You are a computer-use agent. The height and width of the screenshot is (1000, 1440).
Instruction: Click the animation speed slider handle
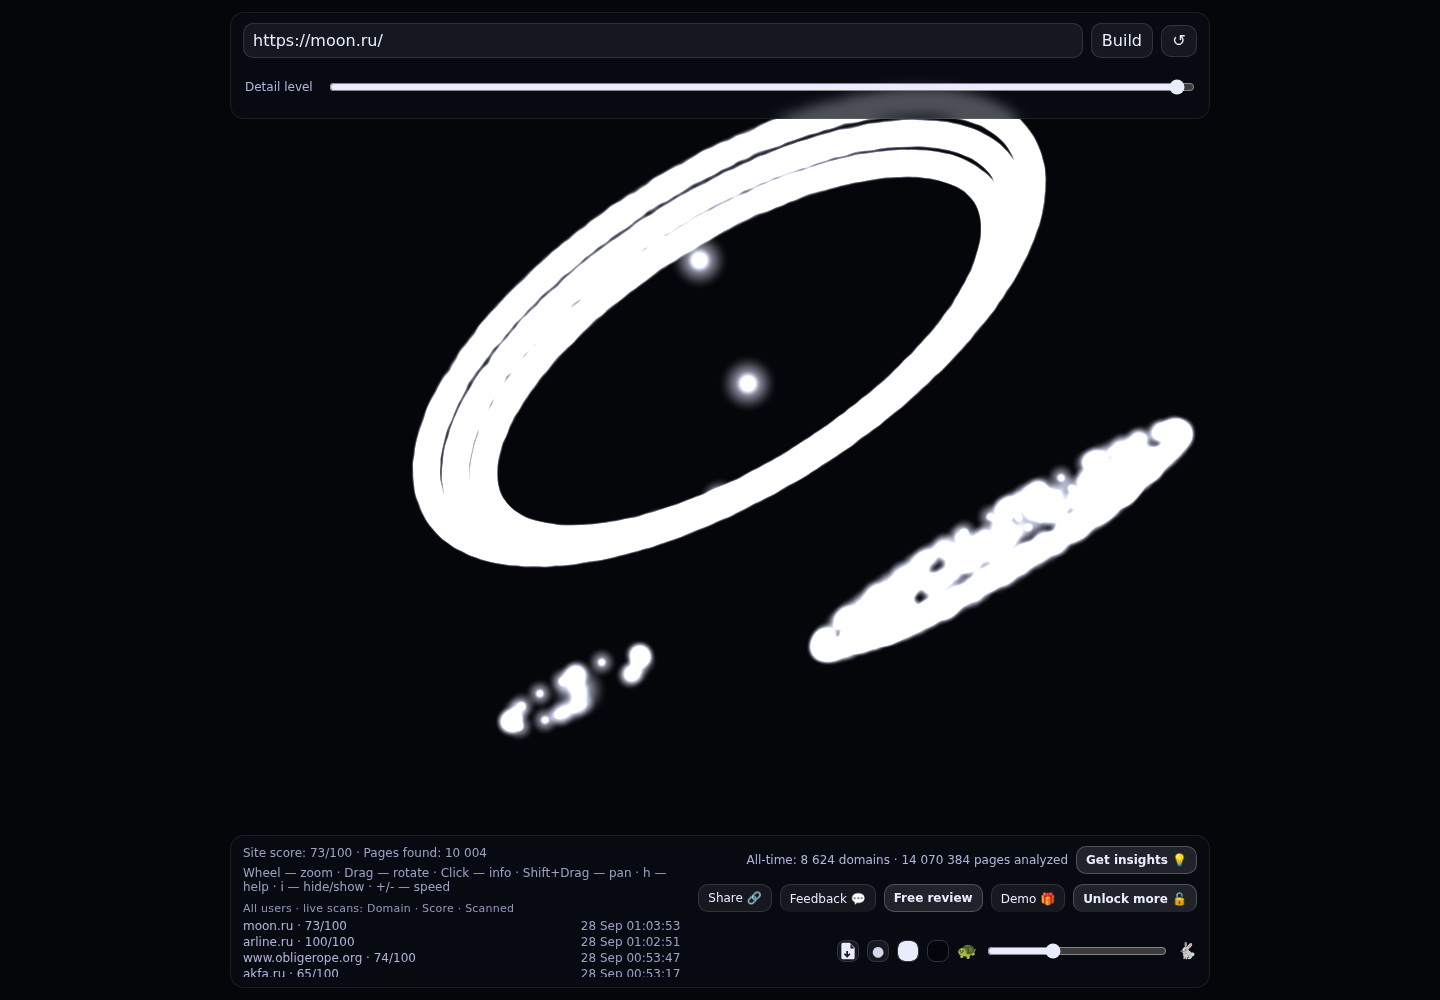coord(1053,951)
